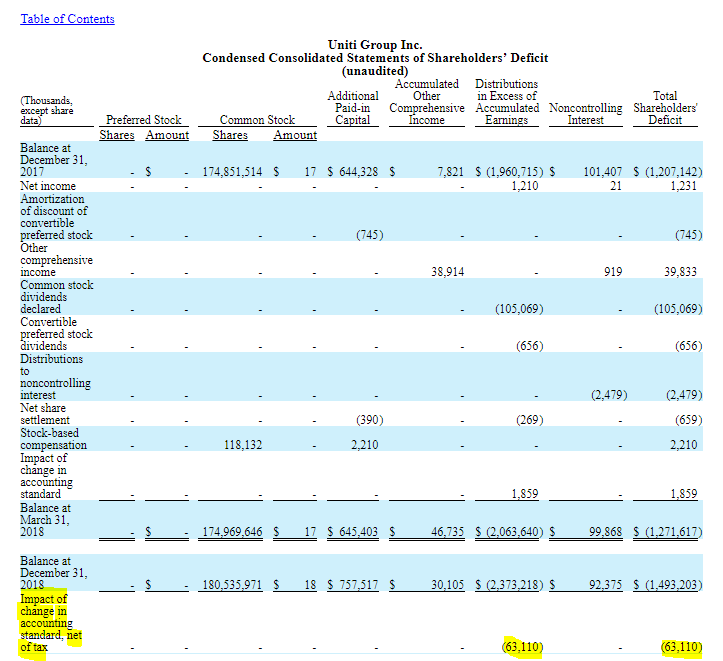Click the 'Net share settlement' row label
Image resolution: width=723 pixels, height=661 pixels.
[45, 414]
